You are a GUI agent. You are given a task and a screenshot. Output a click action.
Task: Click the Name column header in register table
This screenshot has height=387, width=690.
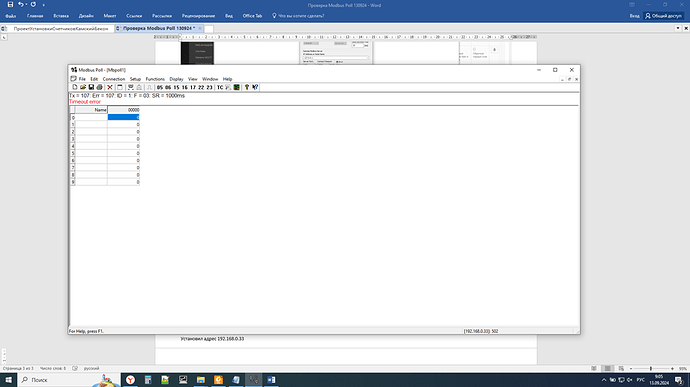[91, 110]
